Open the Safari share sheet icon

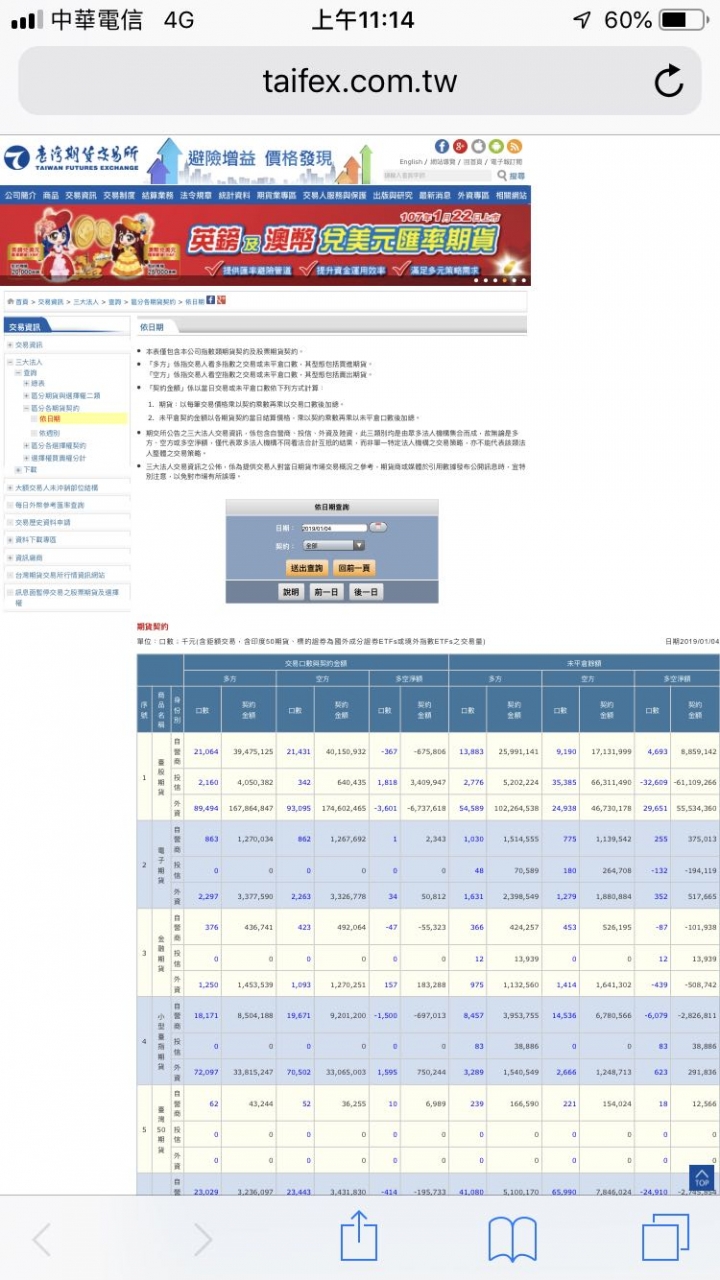pos(359,1236)
